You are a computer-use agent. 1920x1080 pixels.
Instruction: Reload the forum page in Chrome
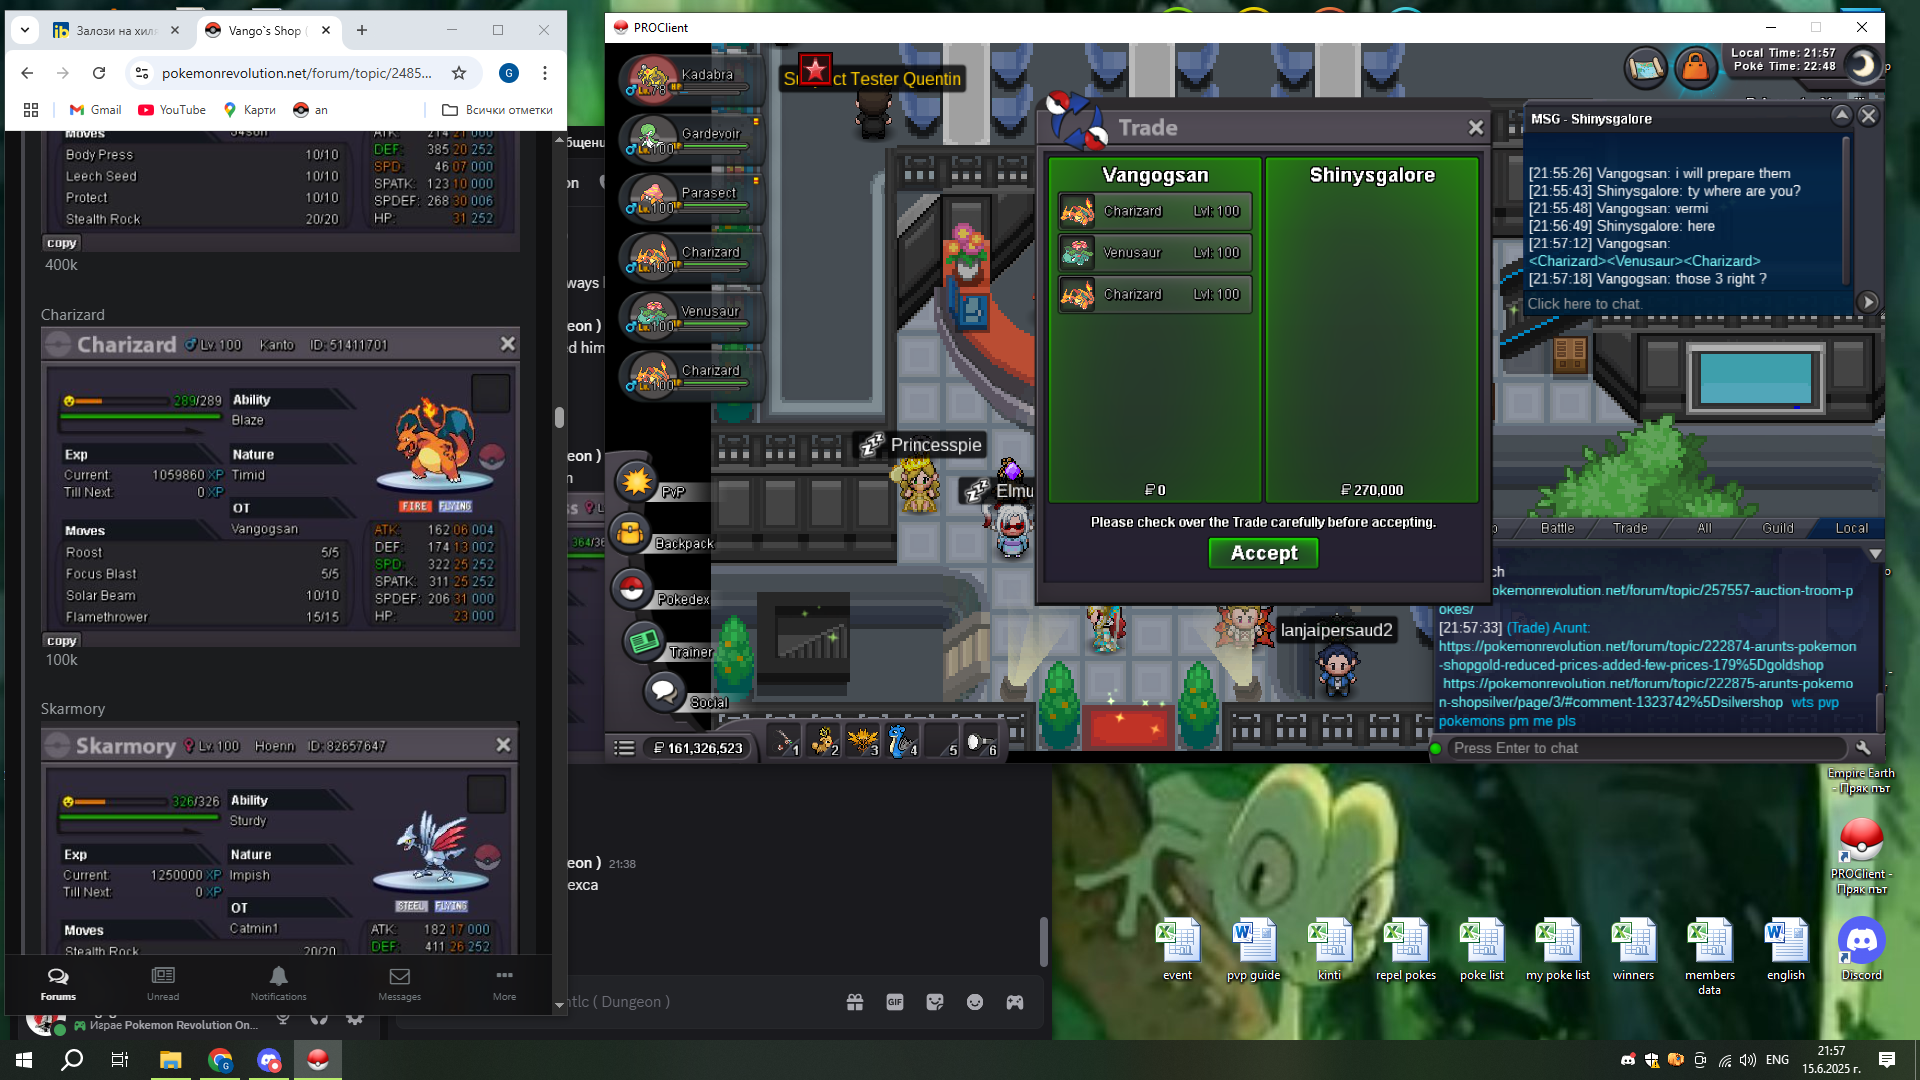click(99, 73)
